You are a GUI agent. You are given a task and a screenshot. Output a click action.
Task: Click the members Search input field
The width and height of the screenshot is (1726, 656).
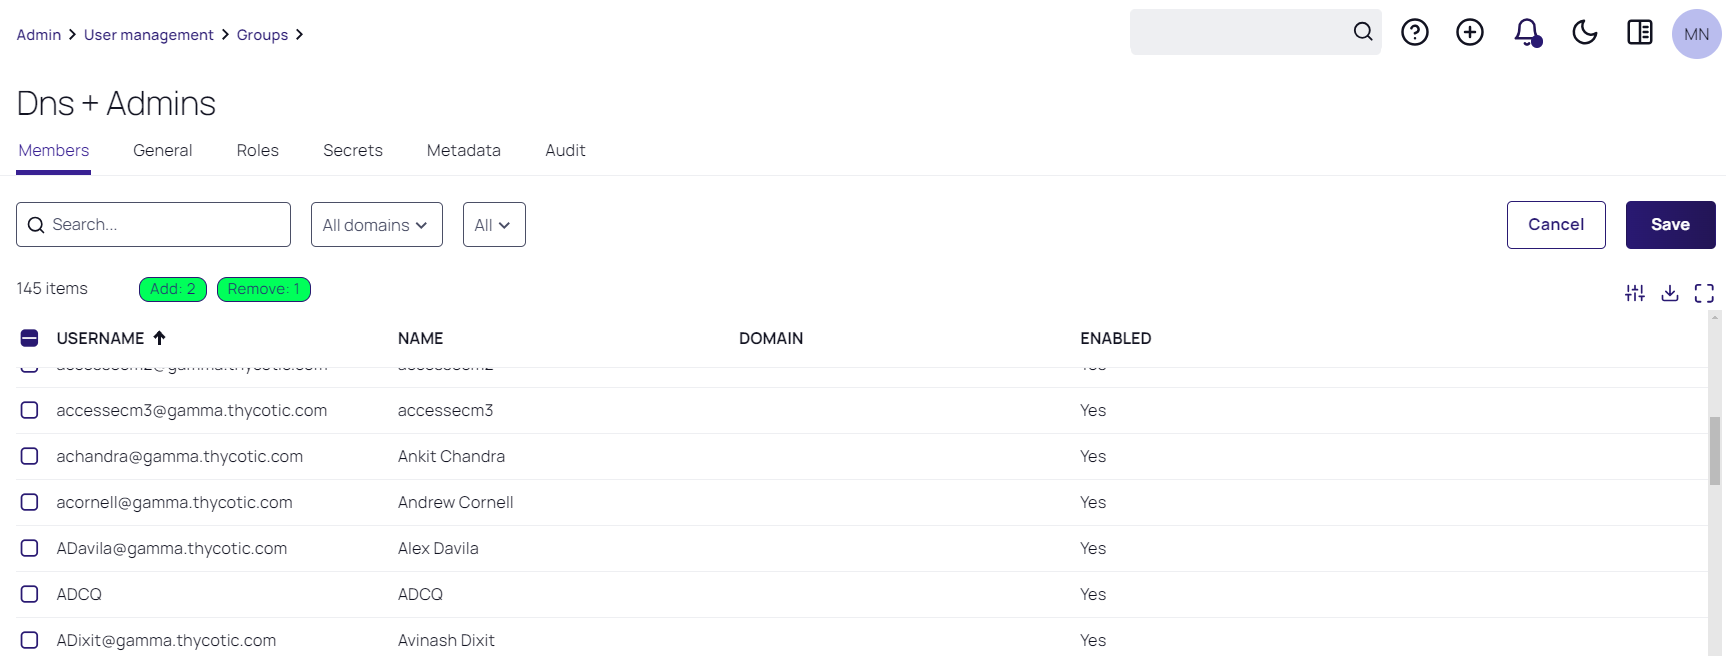point(153,225)
